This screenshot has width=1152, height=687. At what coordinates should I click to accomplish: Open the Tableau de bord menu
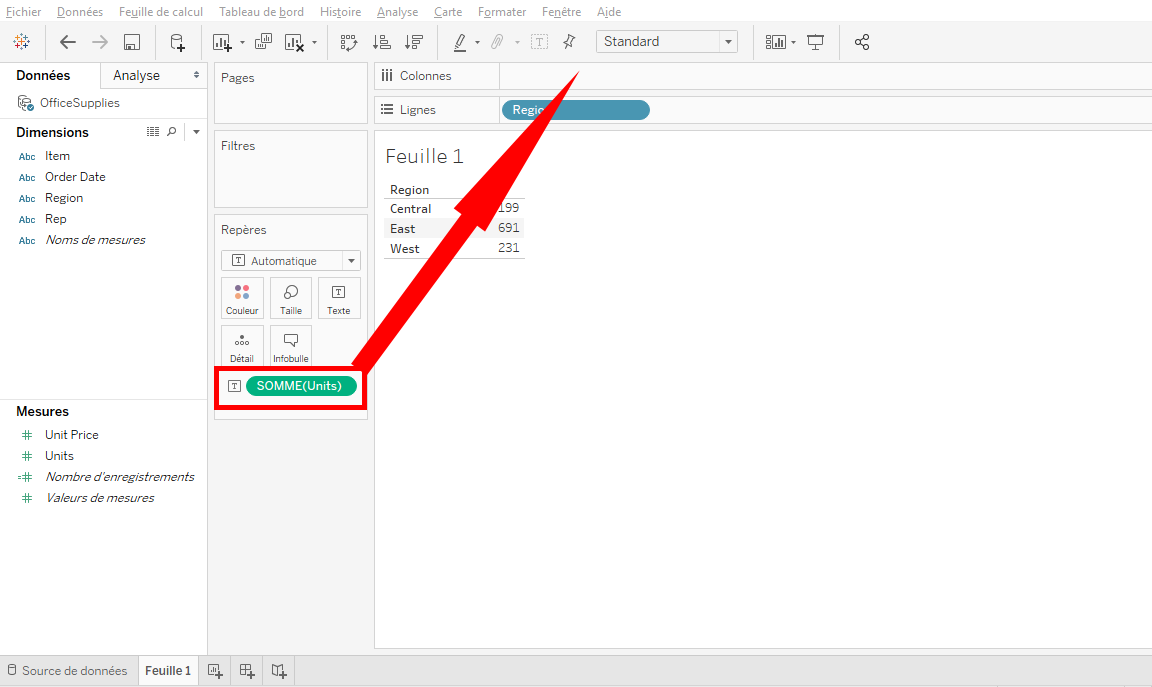pos(261,11)
